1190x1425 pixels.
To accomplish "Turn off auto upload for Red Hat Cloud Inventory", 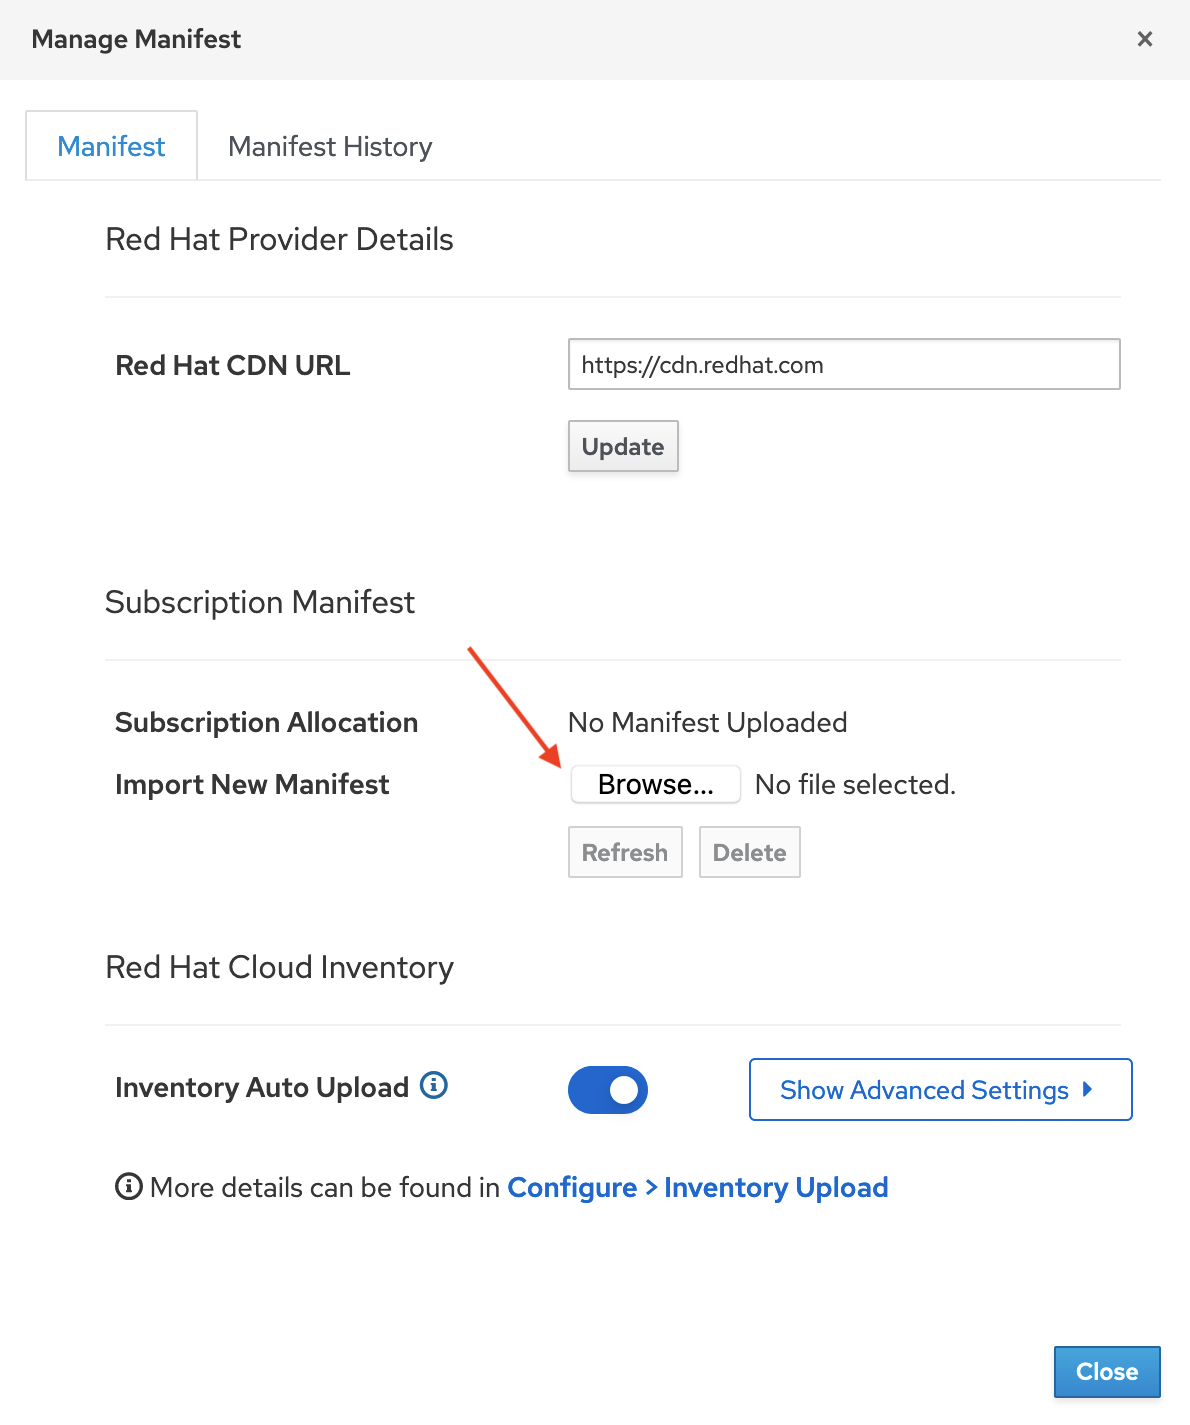I will [607, 1090].
